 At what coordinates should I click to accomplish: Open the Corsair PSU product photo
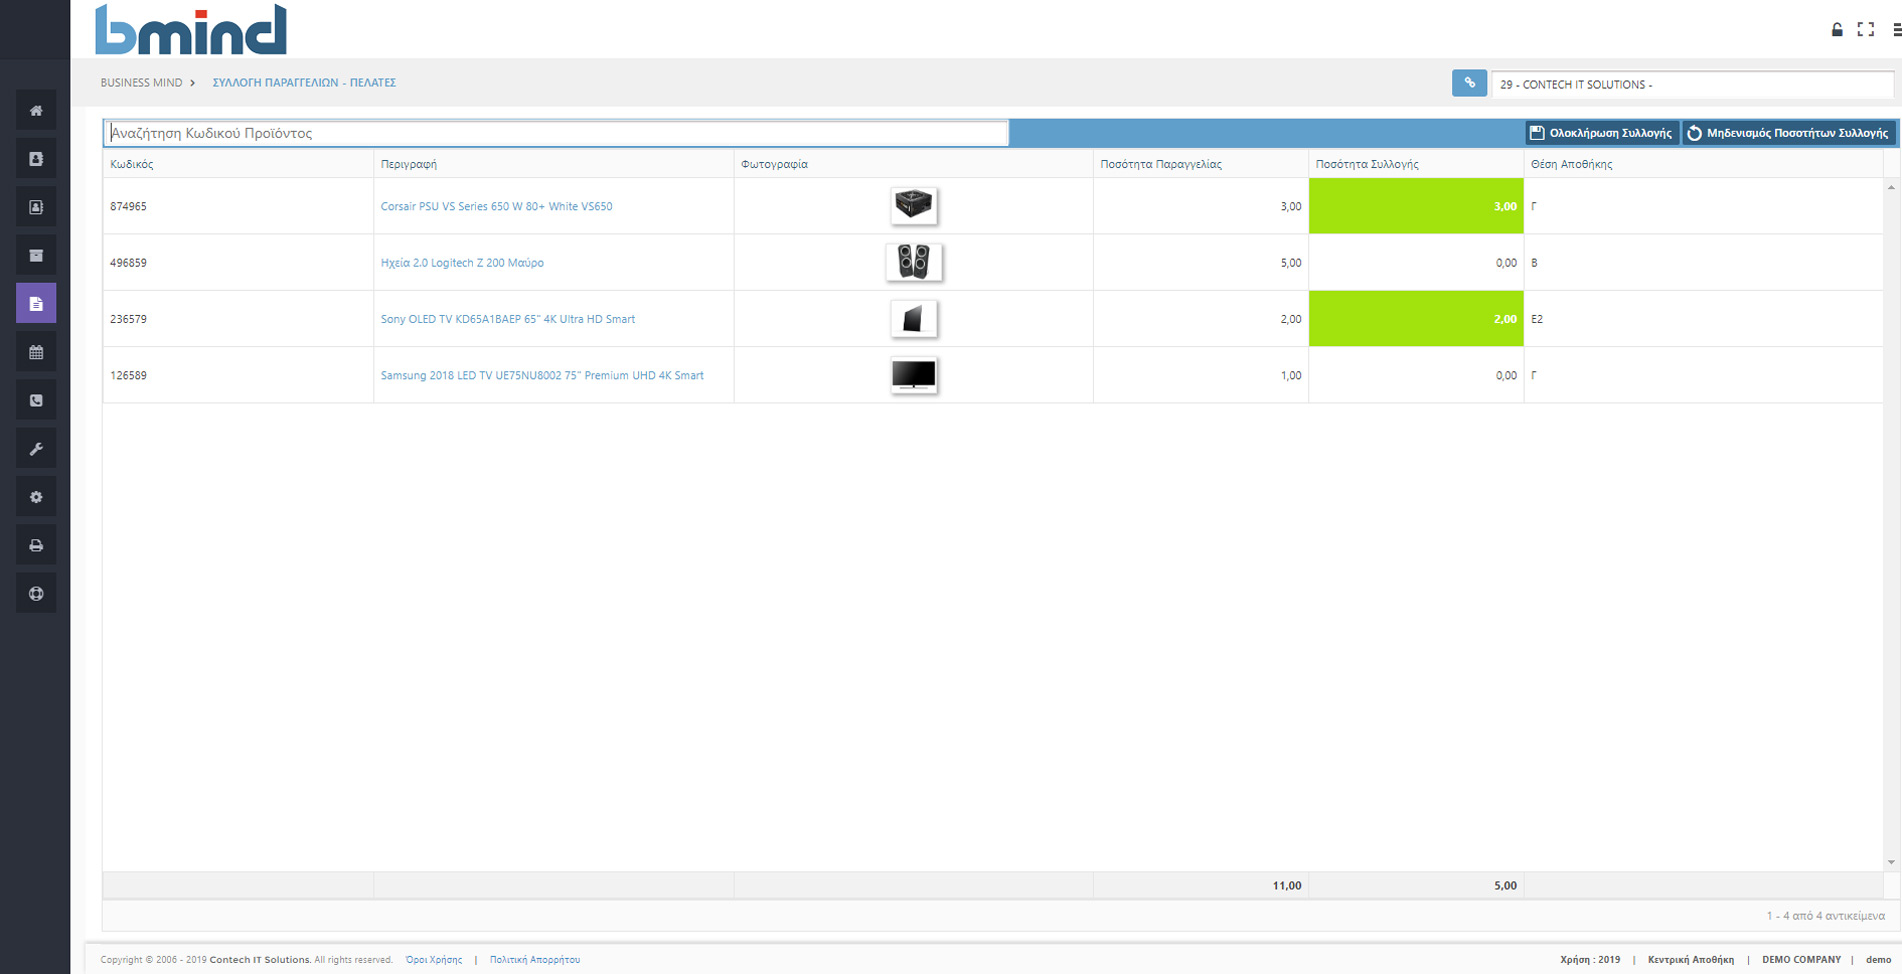point(913,205)
